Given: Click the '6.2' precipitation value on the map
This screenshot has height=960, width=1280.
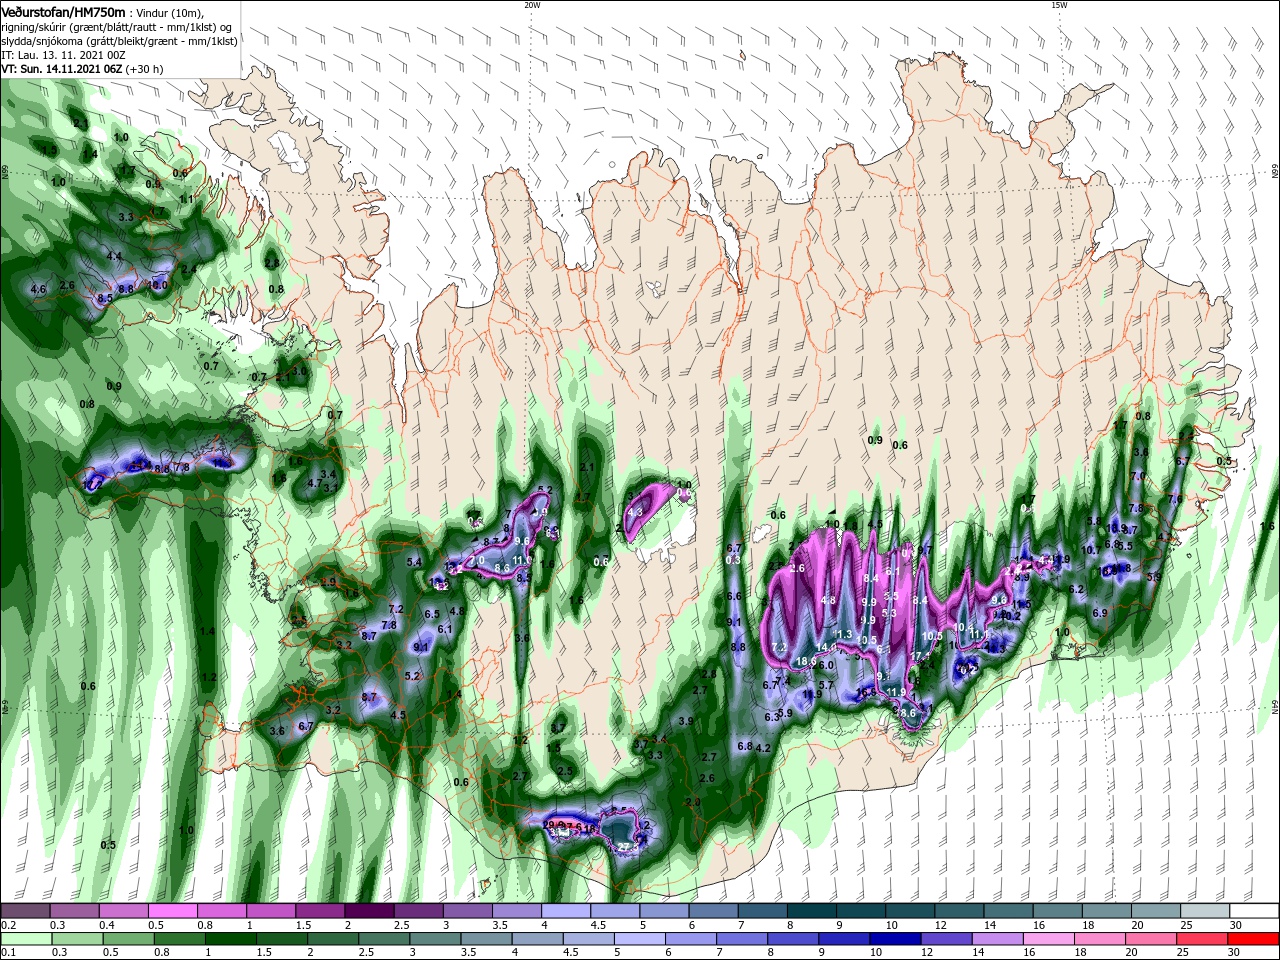Looking at the screenshot, I should coord(1077,589).
